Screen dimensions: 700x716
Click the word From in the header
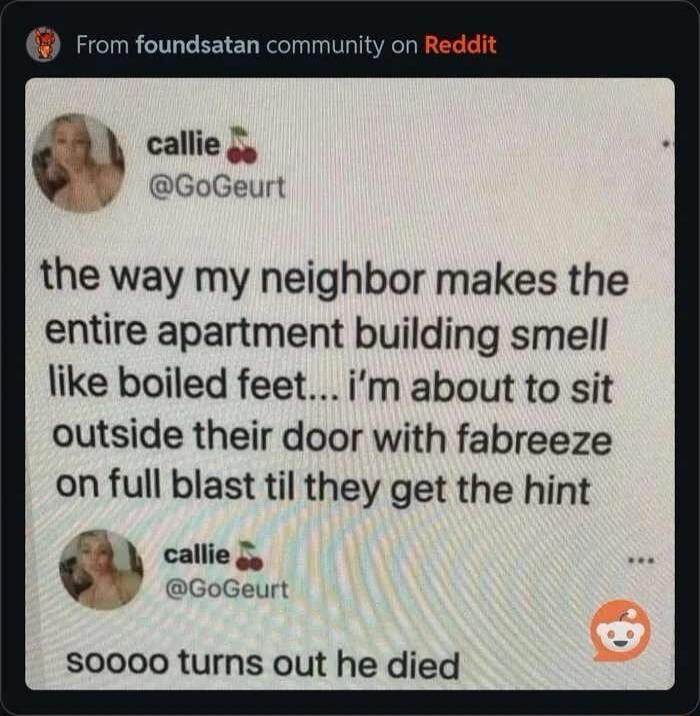103,45
